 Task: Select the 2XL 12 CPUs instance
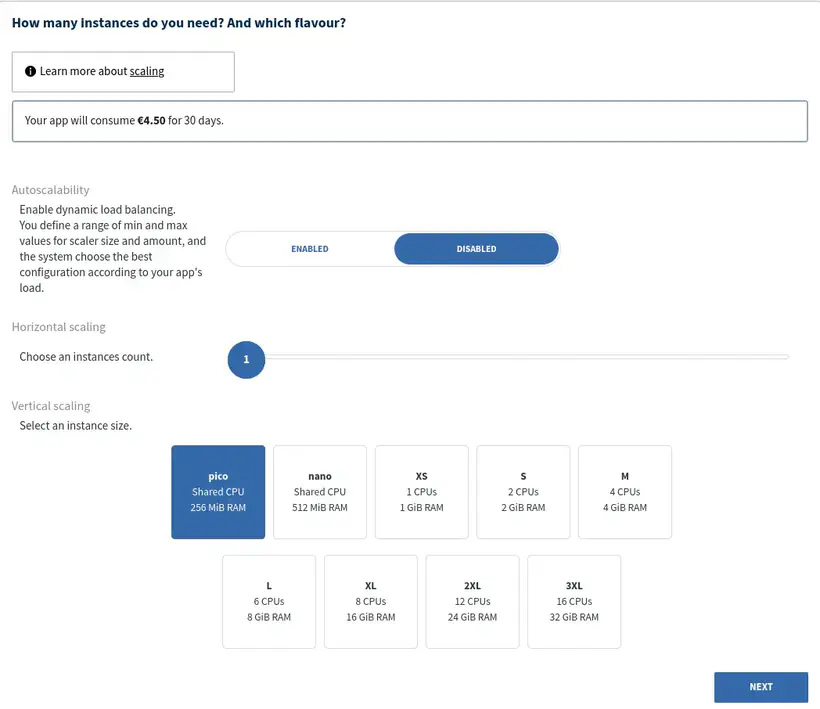(x=472, y=602)
